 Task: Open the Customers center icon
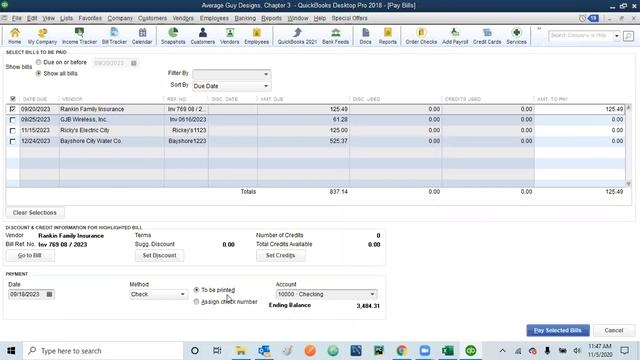click(x=202, y=36)
